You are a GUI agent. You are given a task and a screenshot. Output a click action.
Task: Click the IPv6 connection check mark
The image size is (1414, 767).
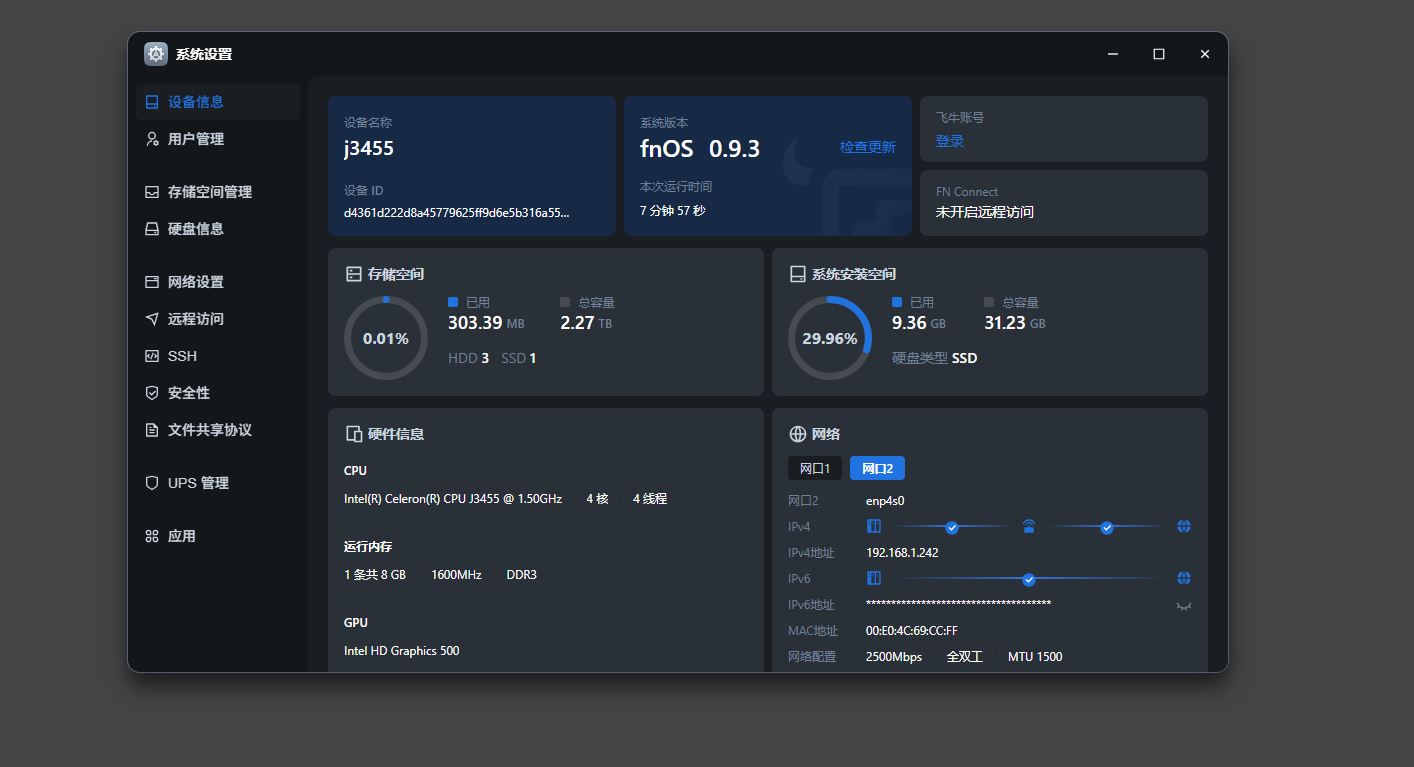click(1029, 579)
